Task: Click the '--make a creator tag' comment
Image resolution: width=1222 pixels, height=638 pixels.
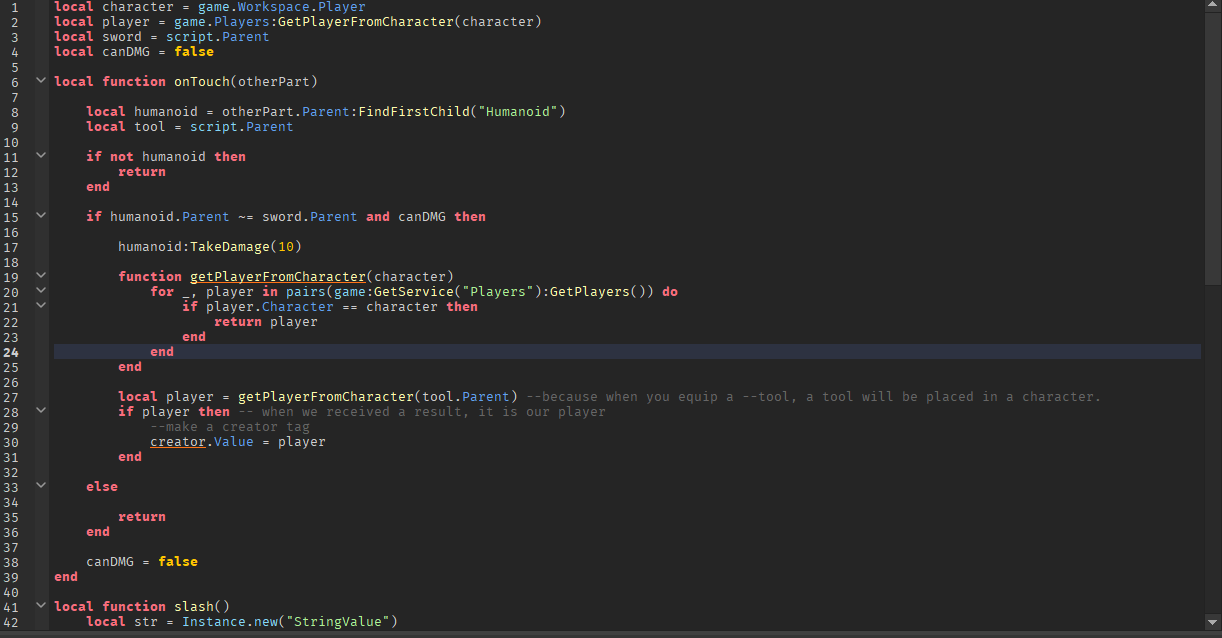Action: pos(230,427)
